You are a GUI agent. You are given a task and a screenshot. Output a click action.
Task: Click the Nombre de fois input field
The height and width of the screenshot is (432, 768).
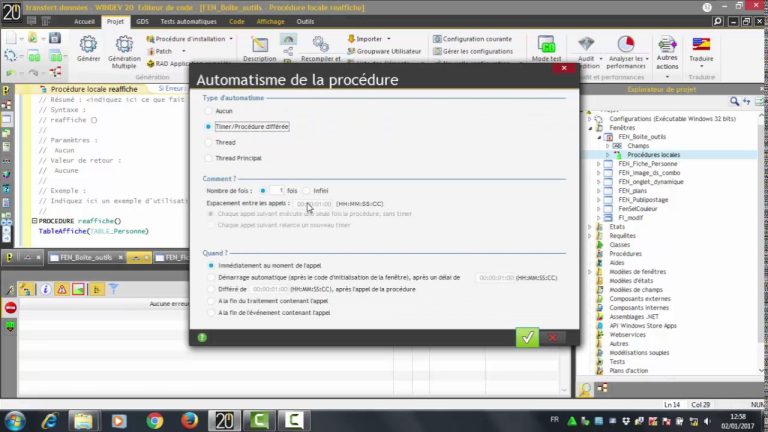(x=276, y=190)
